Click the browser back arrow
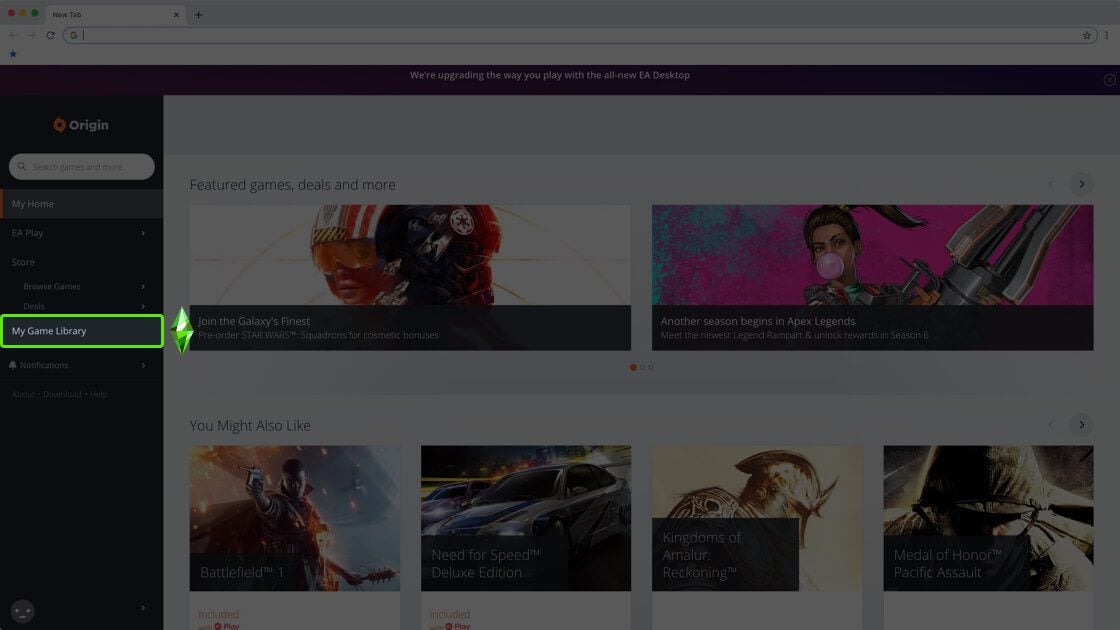The image size is (1120, 630). (14, 35)
